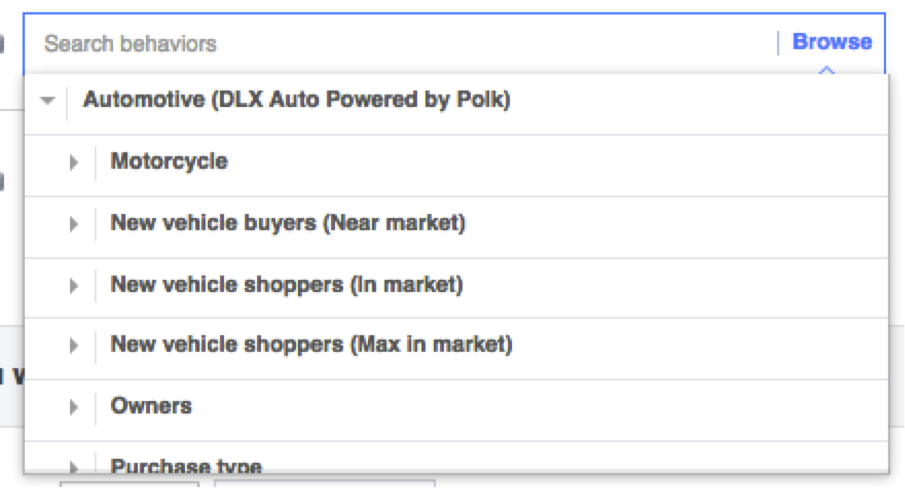Click the narrow cut-off button below the dropdown

[129, 483]
